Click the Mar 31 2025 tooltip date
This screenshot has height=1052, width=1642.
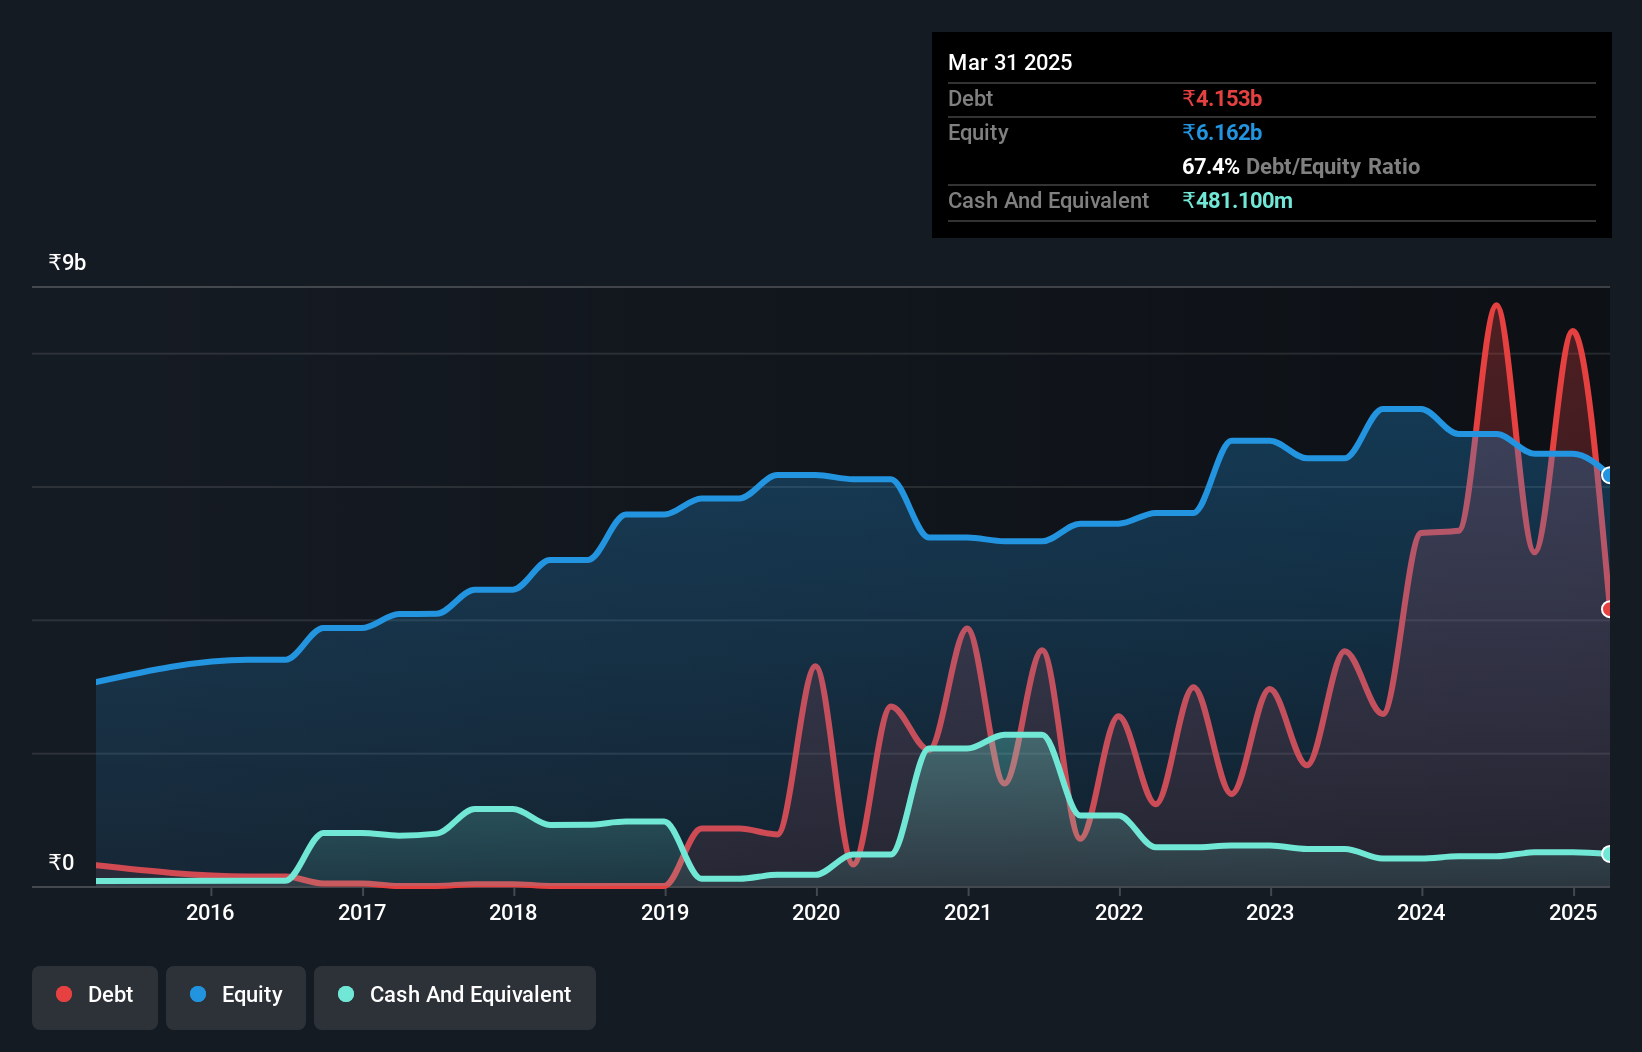pyautogui.click(x=1010, y=62)
